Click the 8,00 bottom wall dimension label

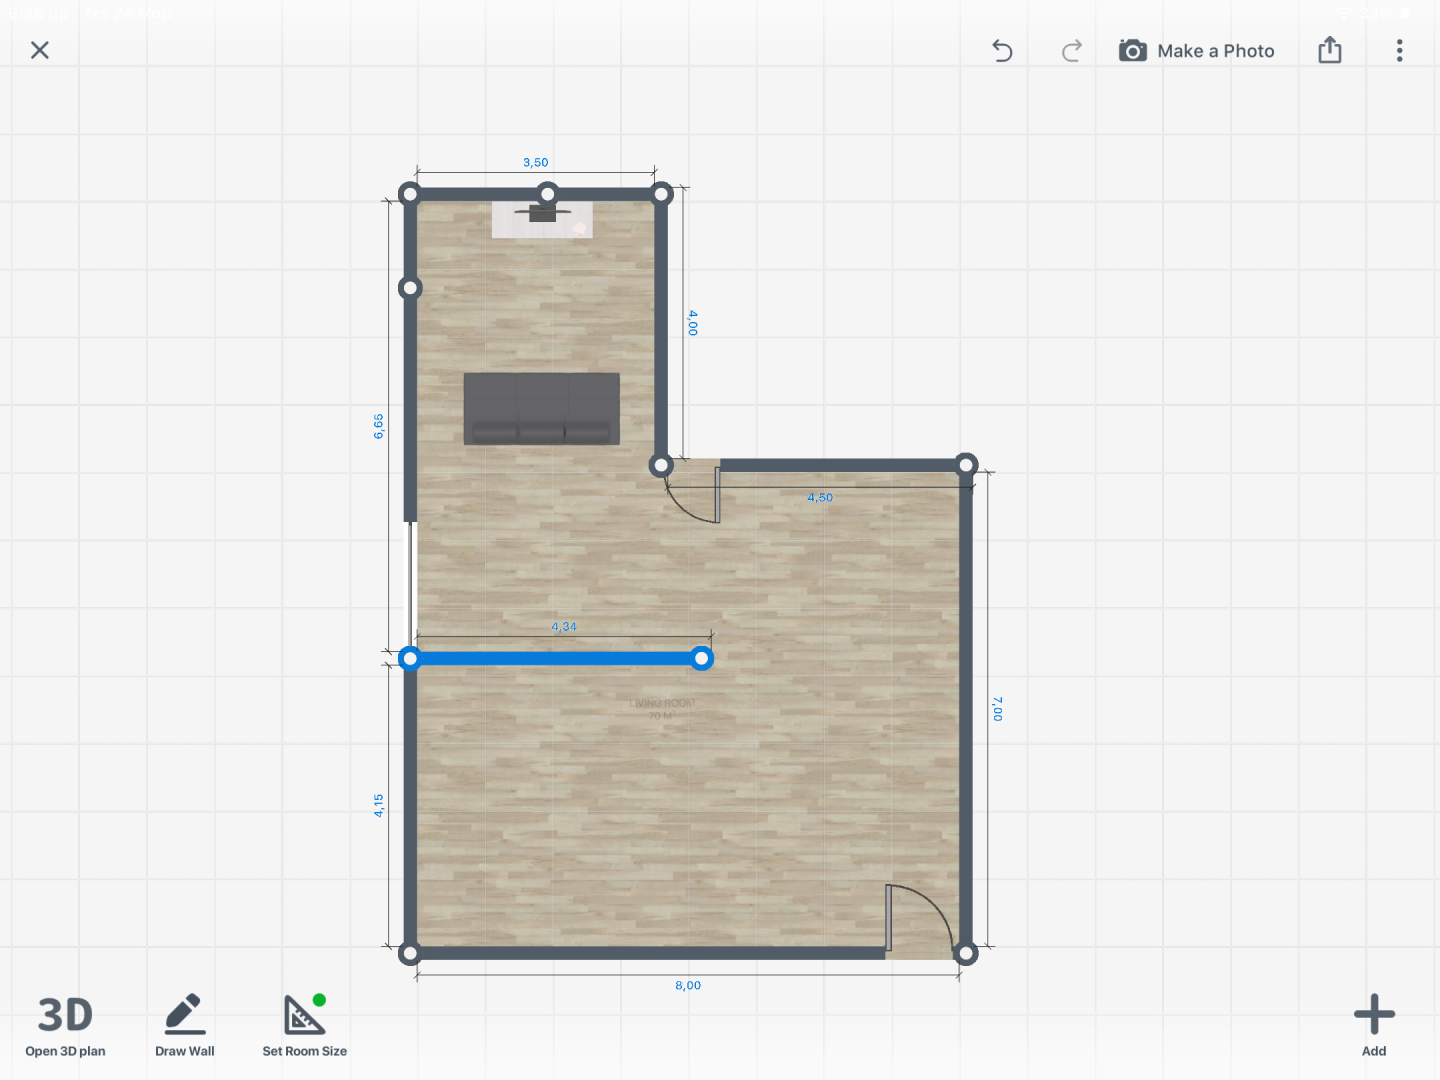[x=688, y=985]
